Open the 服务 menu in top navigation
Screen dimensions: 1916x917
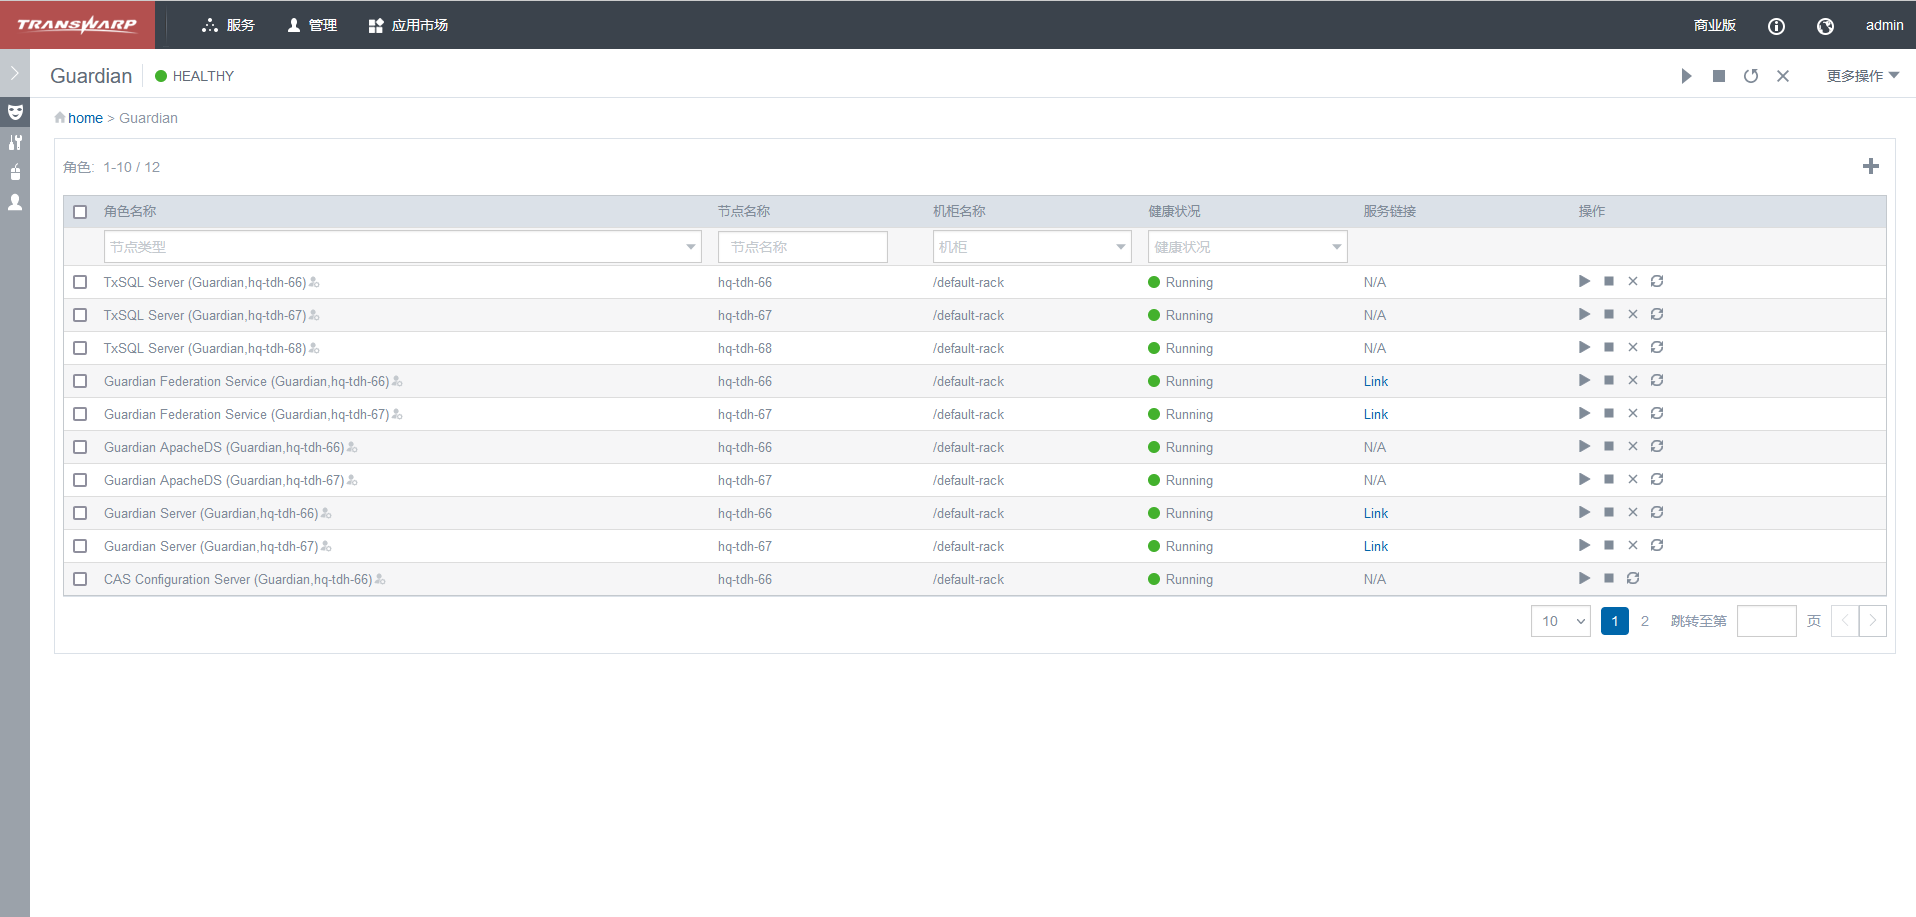(x=229, y=25)
